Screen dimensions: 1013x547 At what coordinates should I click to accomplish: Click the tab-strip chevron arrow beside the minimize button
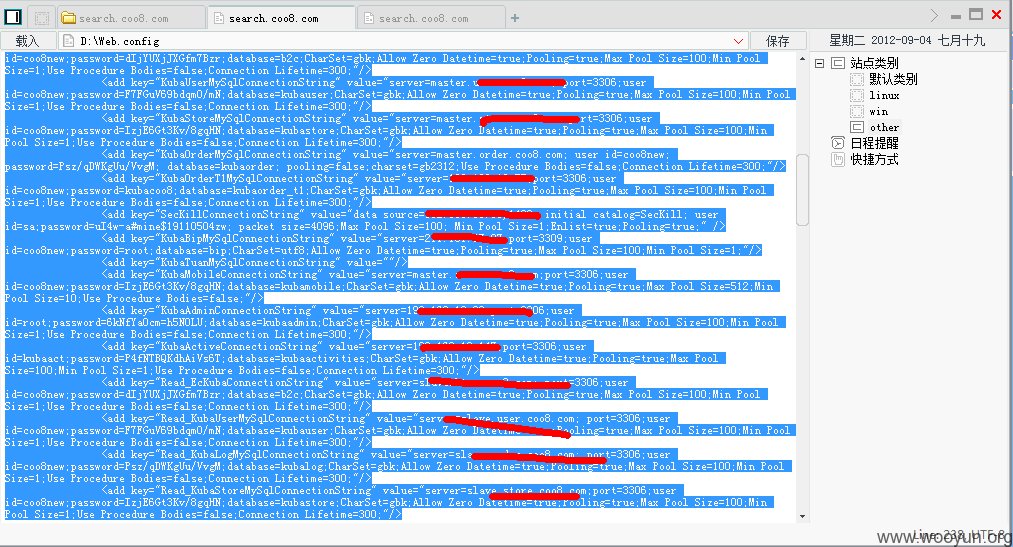934,15
